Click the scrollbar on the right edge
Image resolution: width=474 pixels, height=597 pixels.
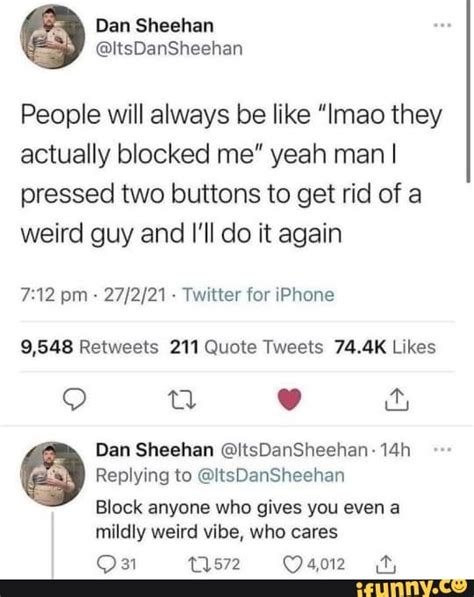469,91
